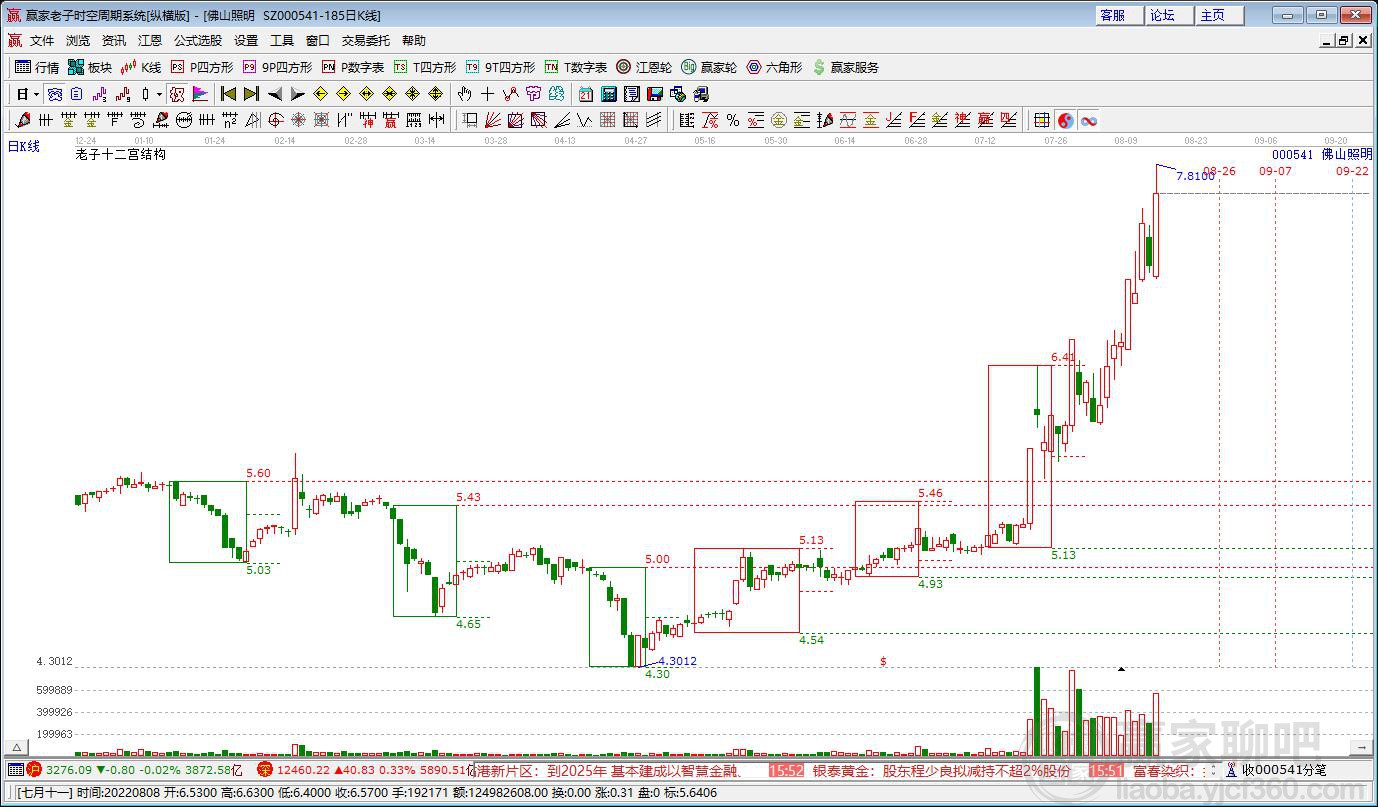The image size is (1378, 807).
Task: Open the 资讯 menu
Action: pyautogui.click(x=114, y=41)
